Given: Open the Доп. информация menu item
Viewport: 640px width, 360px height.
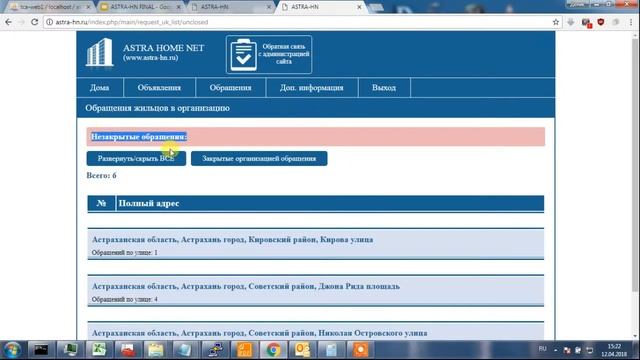Looking at the screenshot, I should [312, 88].
